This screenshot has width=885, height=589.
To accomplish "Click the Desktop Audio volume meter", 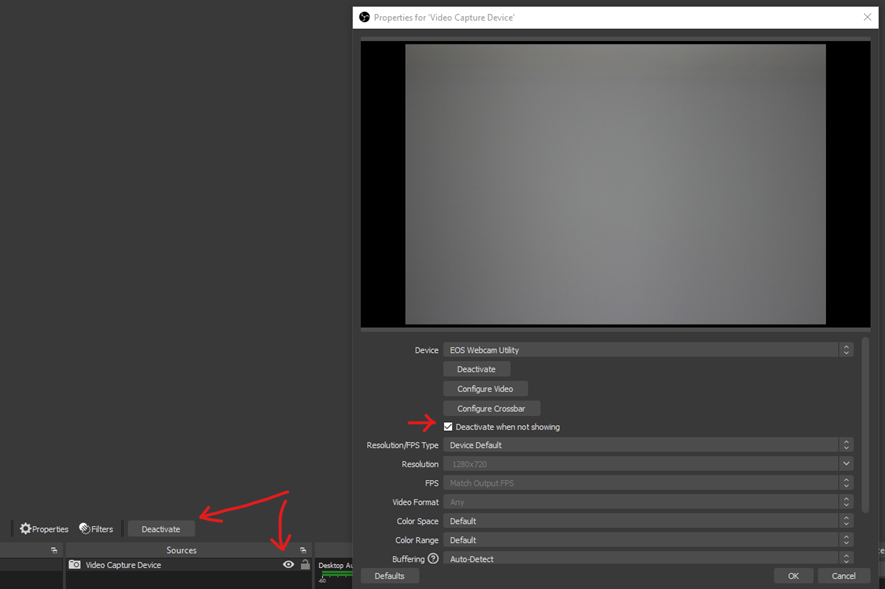I will point(336,574).
